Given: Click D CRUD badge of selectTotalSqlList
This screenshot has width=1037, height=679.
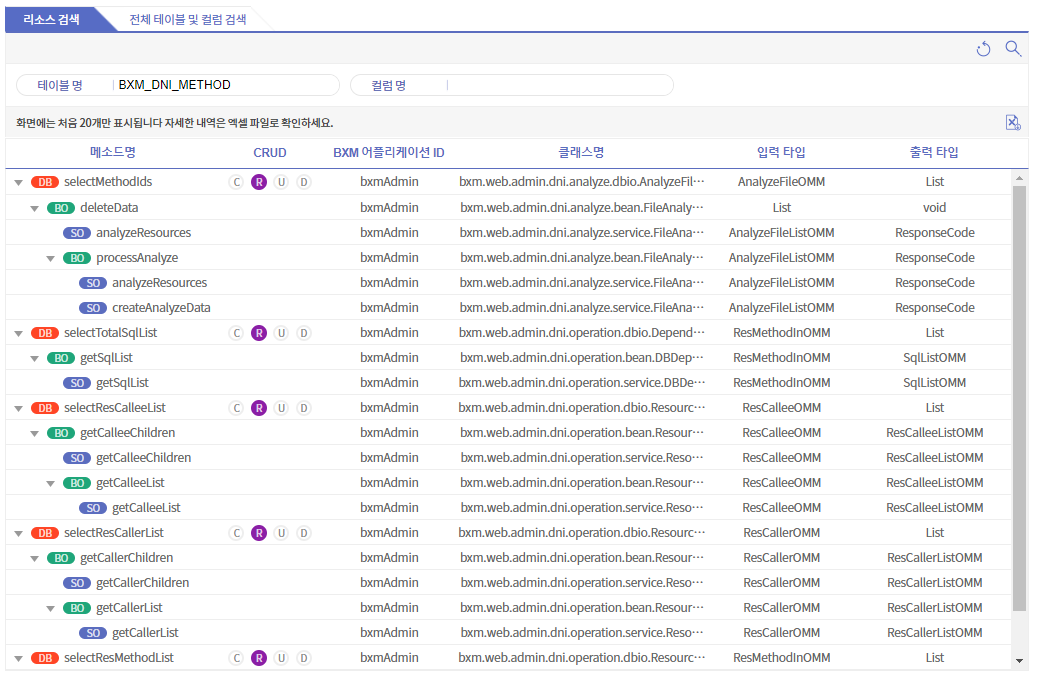Looking at the screenshot, I should coord(304,333).
